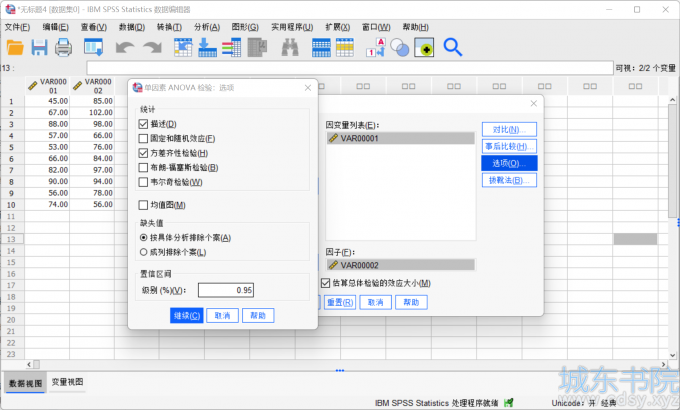Click the binoculars Find icon
This screenshot has width=680, height=410.
[290, 47]
